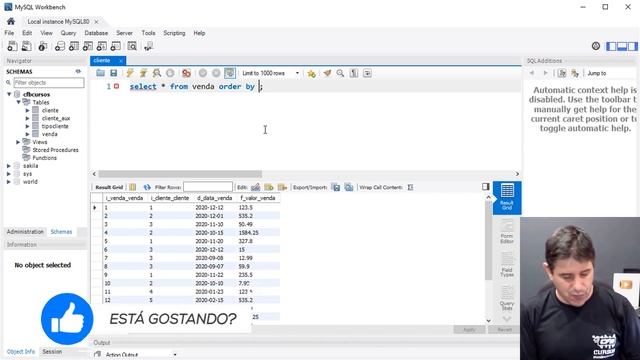Click the d_data_venda column header
The height and width of the screenshot is (360, 640).
[x=214, y=198]
